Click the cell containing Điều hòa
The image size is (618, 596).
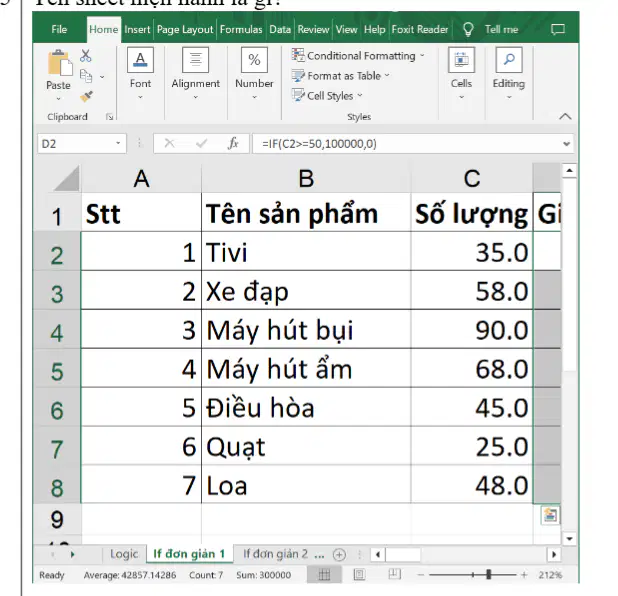(x=306, y=407)
